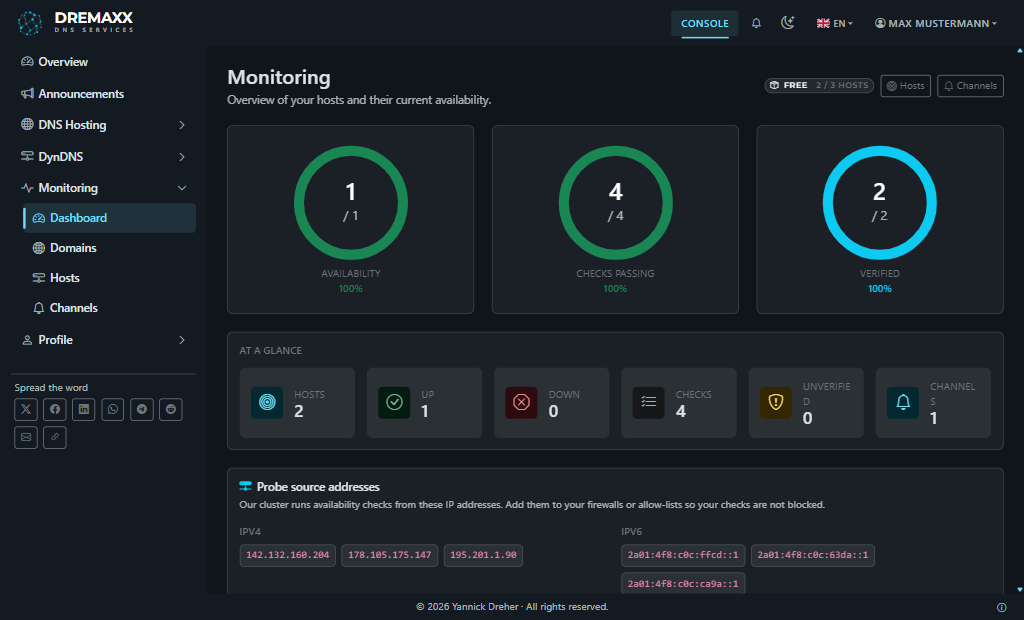Share on Reddit icon

click(170, 410)
